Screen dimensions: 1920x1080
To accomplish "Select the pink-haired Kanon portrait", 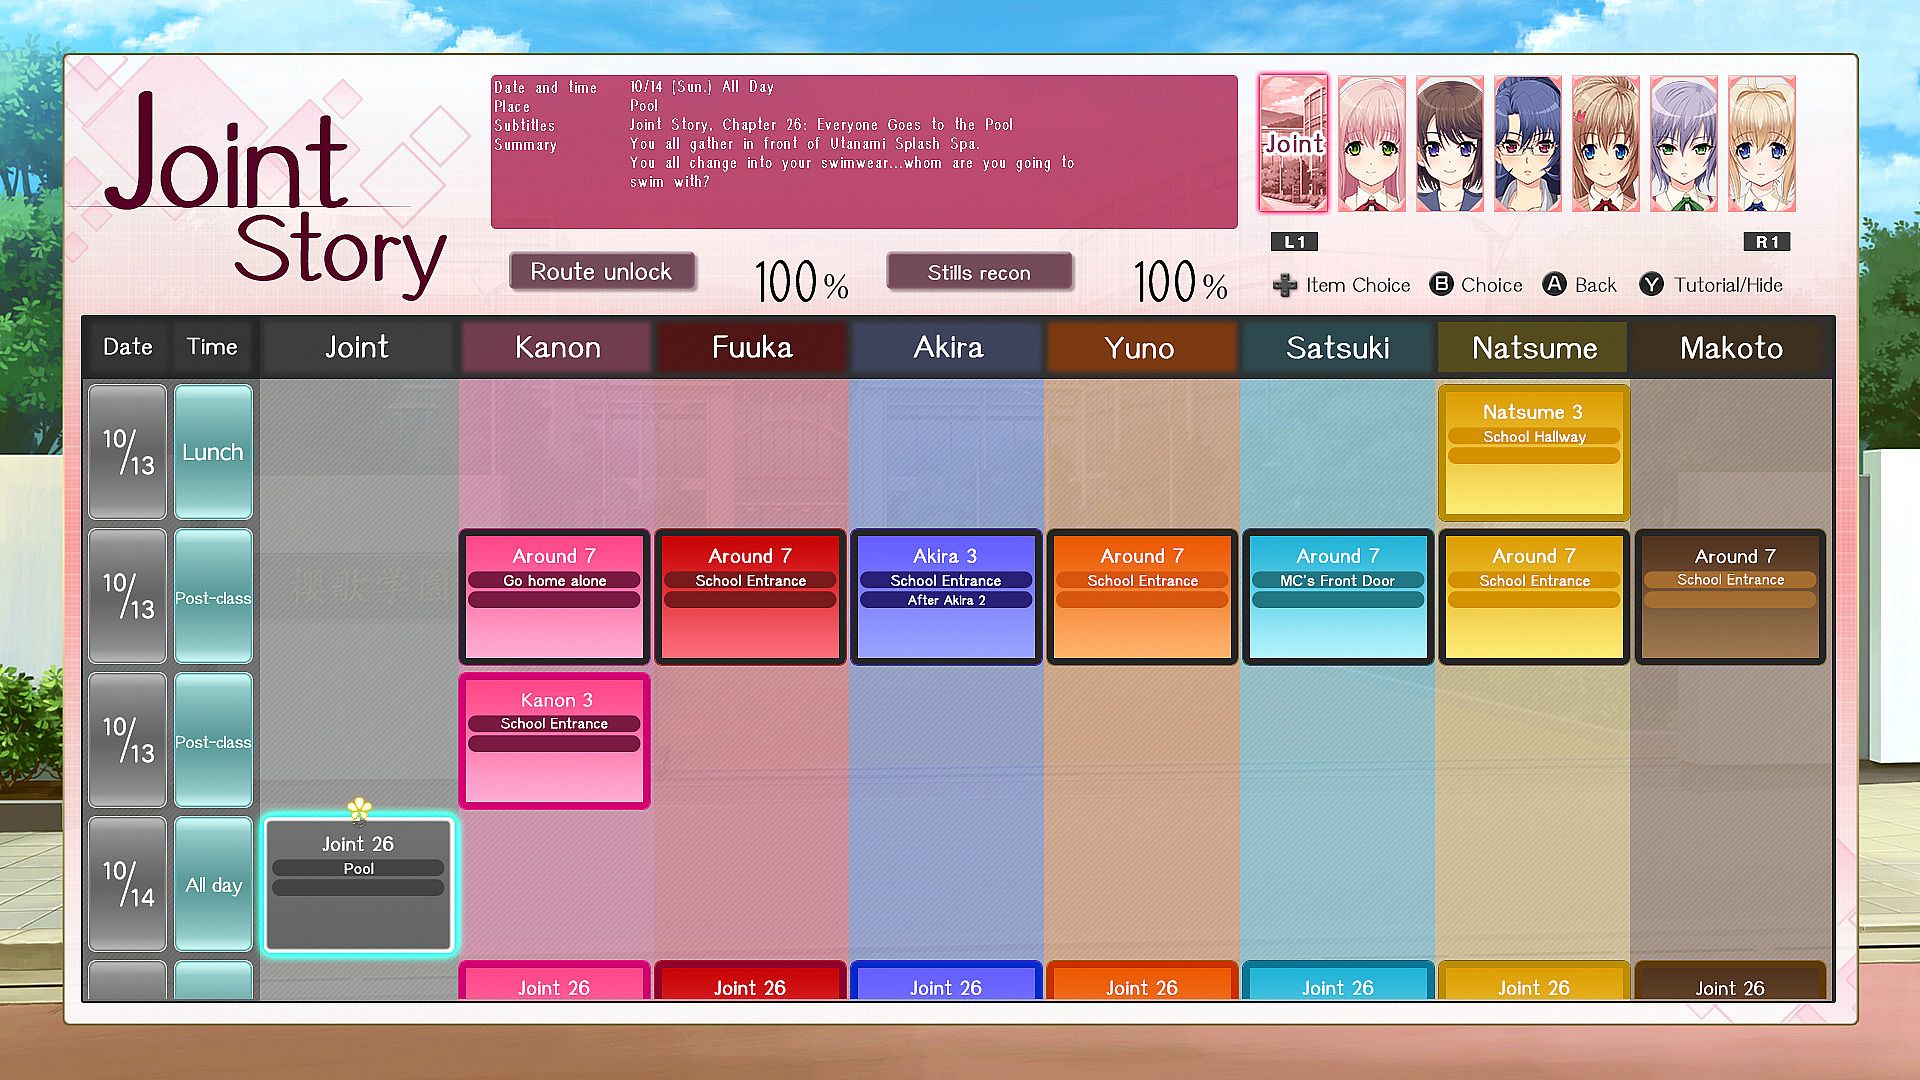I will (1371, 143).
